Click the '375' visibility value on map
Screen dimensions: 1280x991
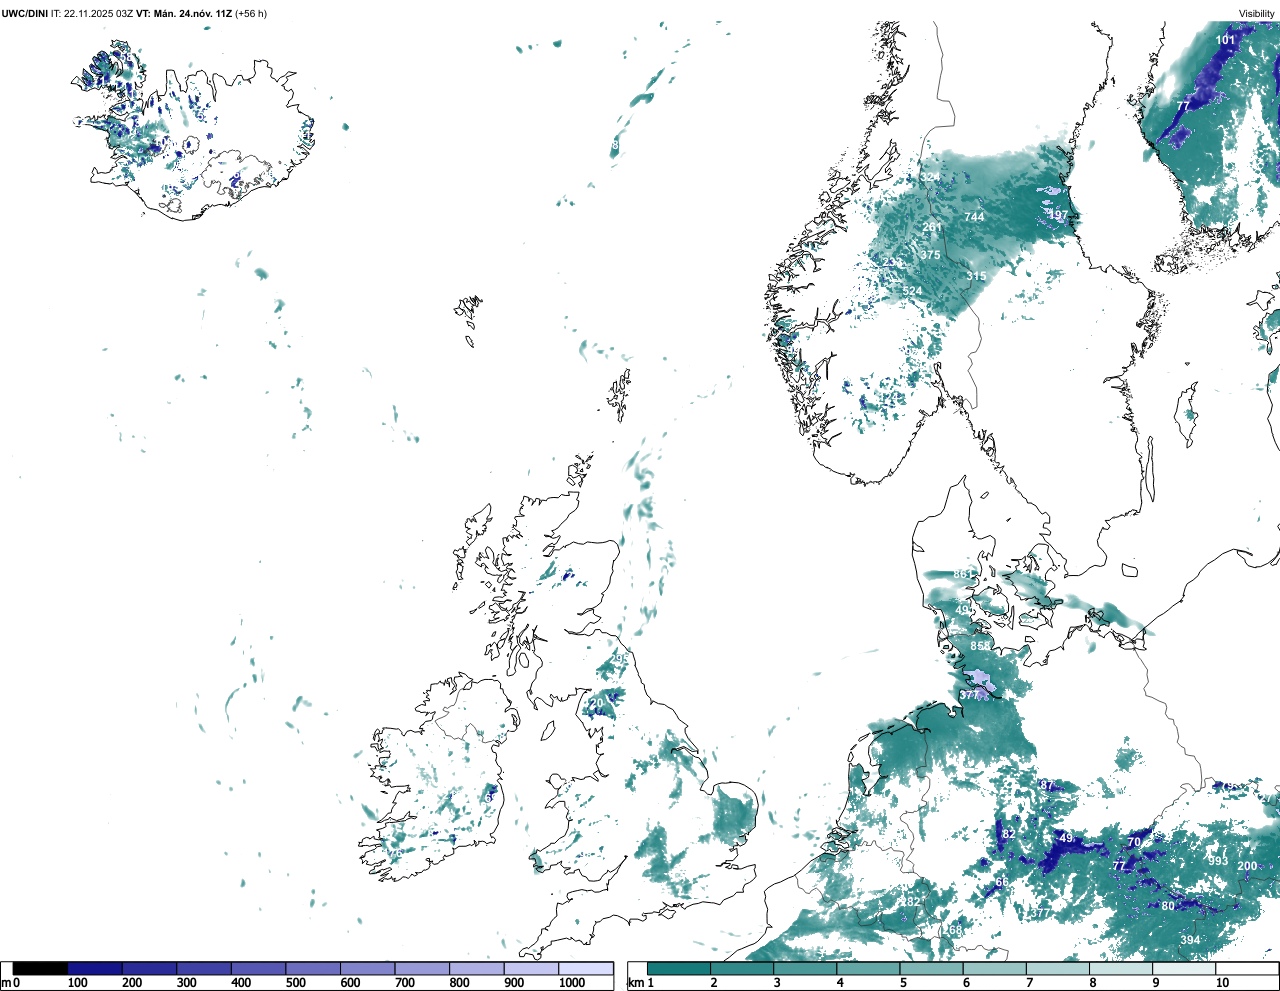coord(930,255)
